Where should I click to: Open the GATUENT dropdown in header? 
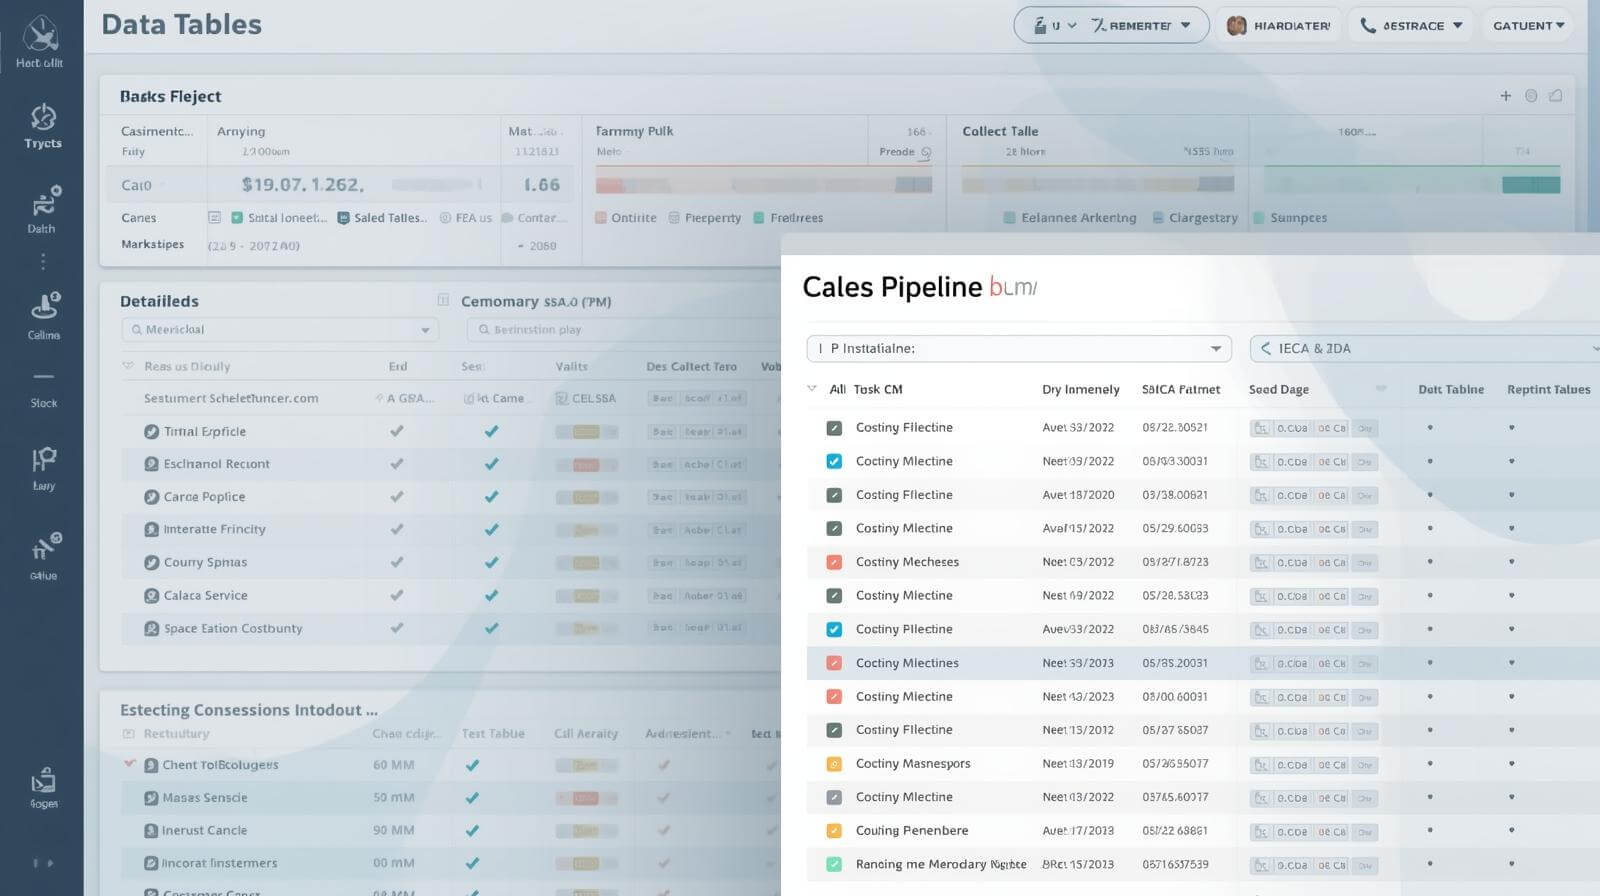click(x=1528, y=26)
